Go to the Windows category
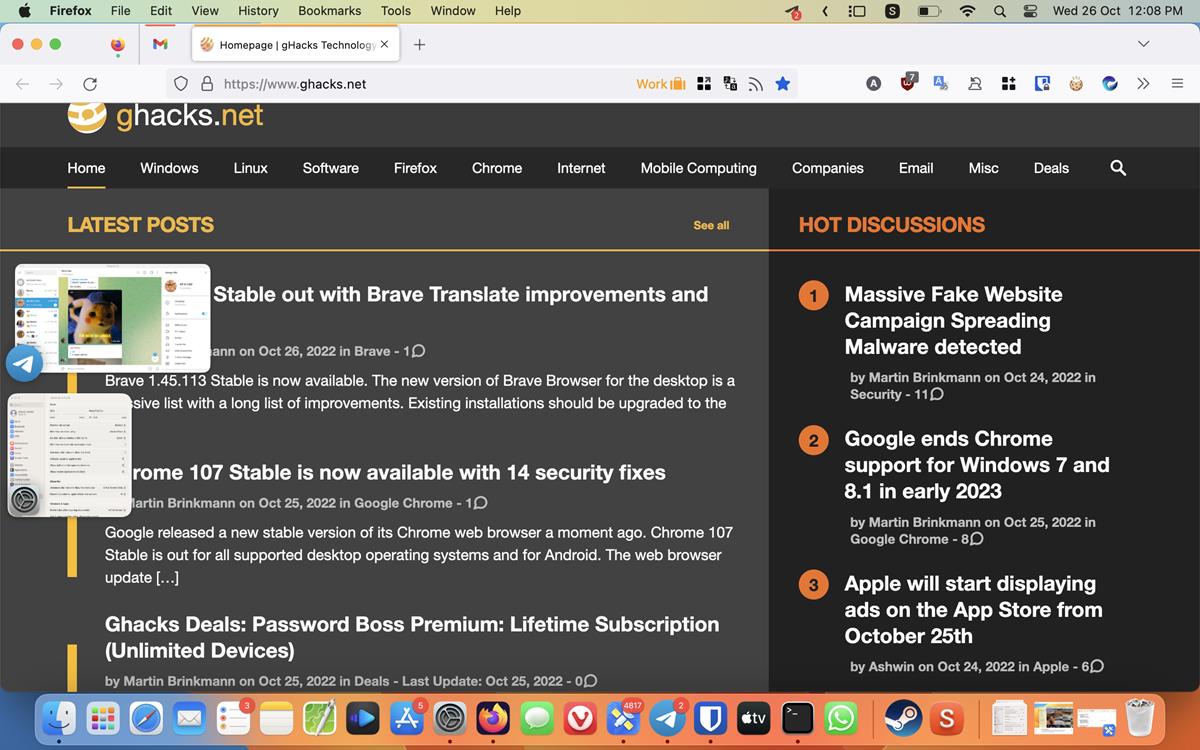Screen dimensions: 1200x750 (x=169, y=168)
